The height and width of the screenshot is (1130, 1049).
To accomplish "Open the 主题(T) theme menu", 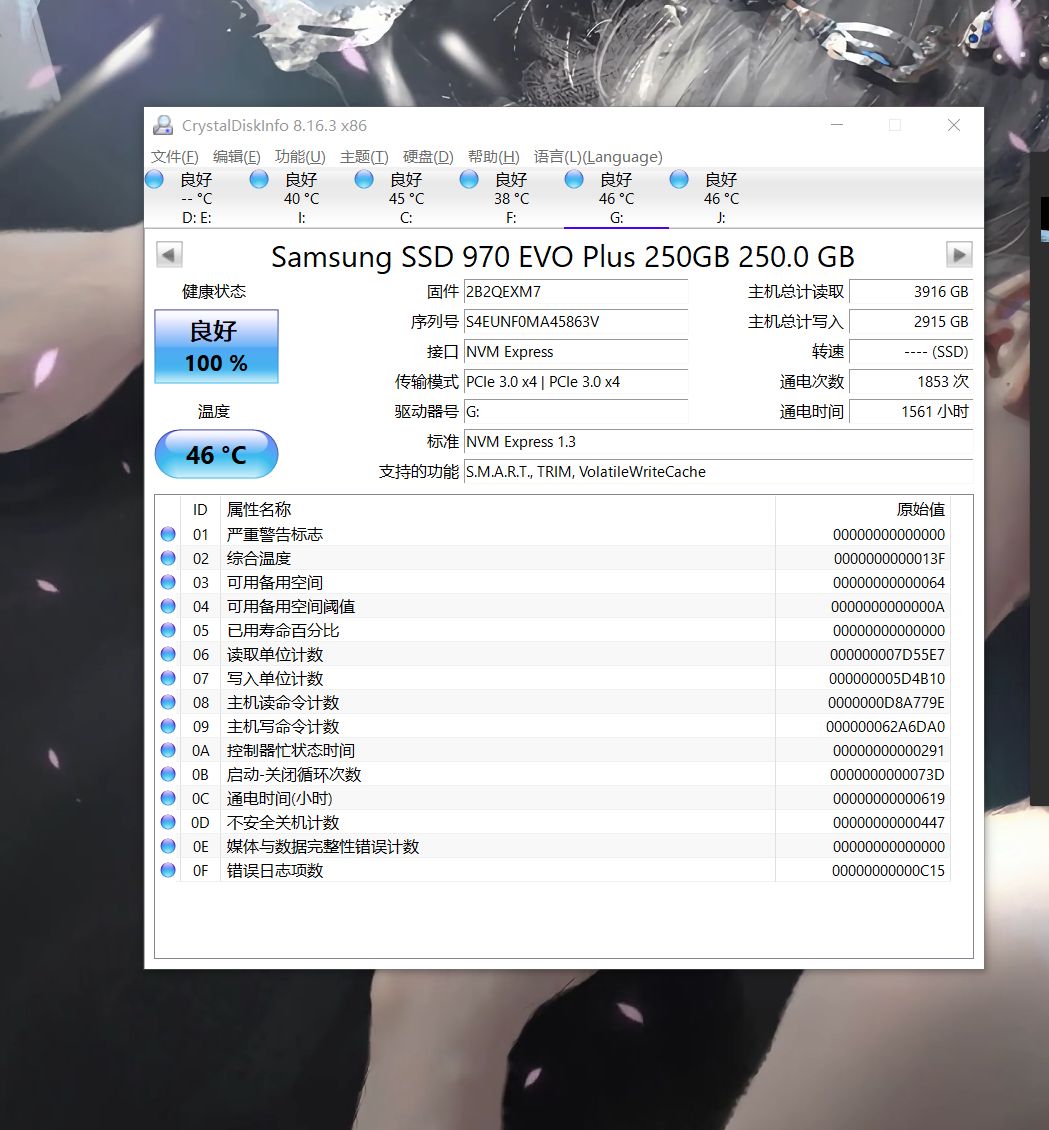I will pyautogui.click(x=367, y=157).
